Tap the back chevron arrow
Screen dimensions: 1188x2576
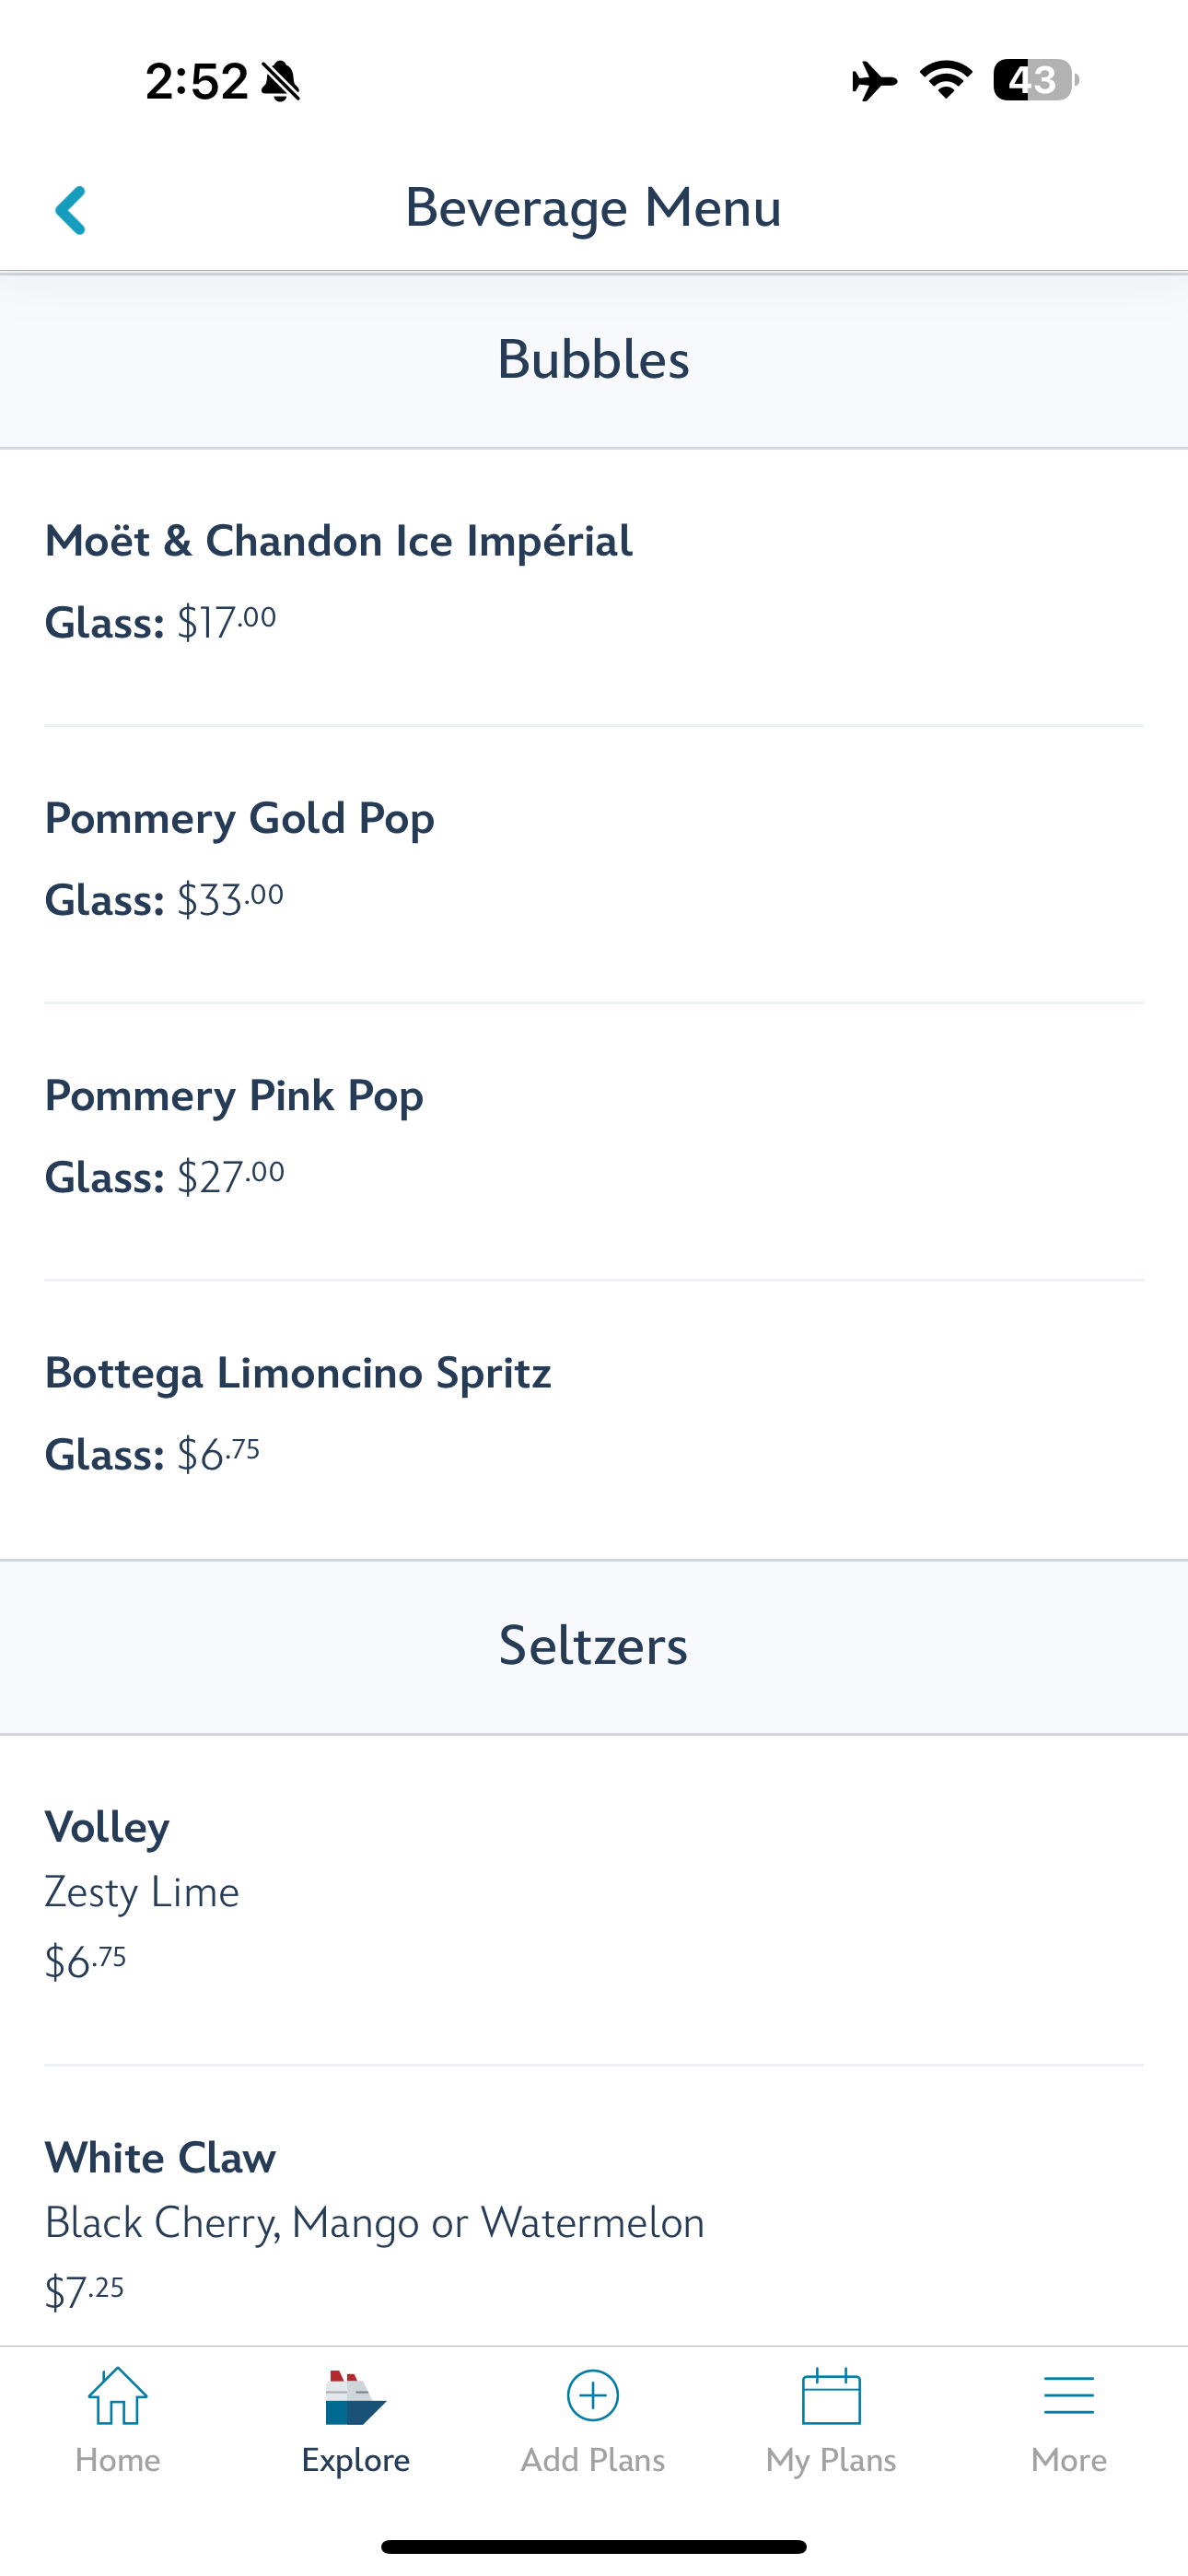[71, 210]
